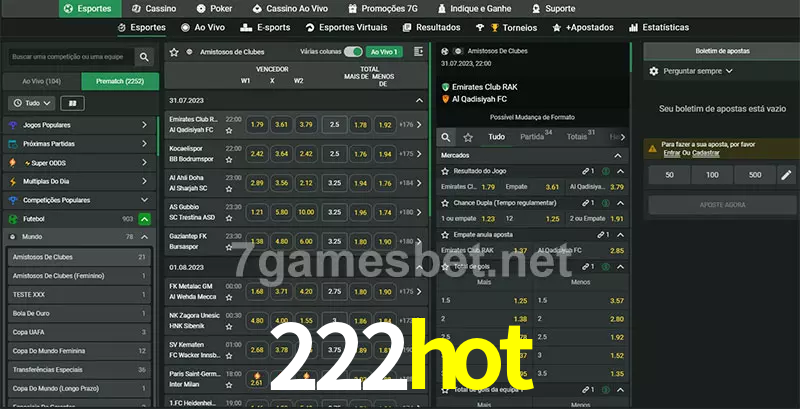The image size is (800, 409).
Task: Select the Prematch (2252) toggle
Action: 118,81
